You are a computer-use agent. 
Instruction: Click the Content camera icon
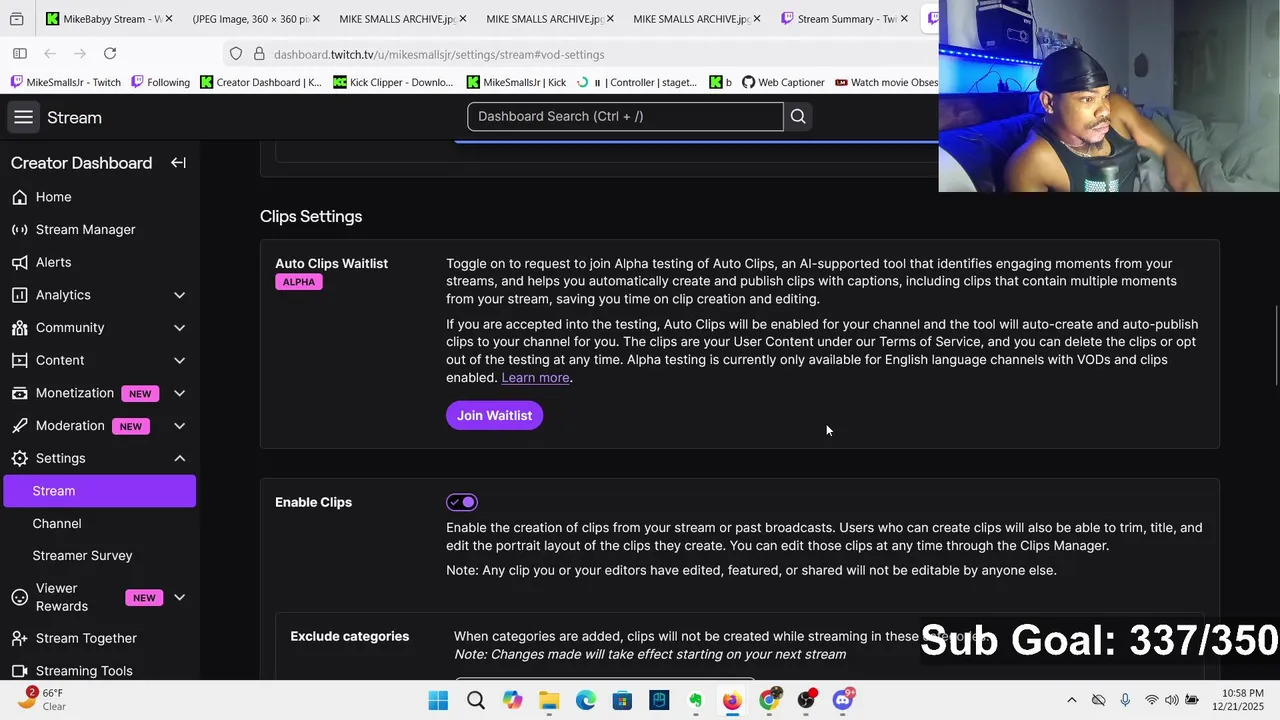pyautogui.click(x=19, y=360)
